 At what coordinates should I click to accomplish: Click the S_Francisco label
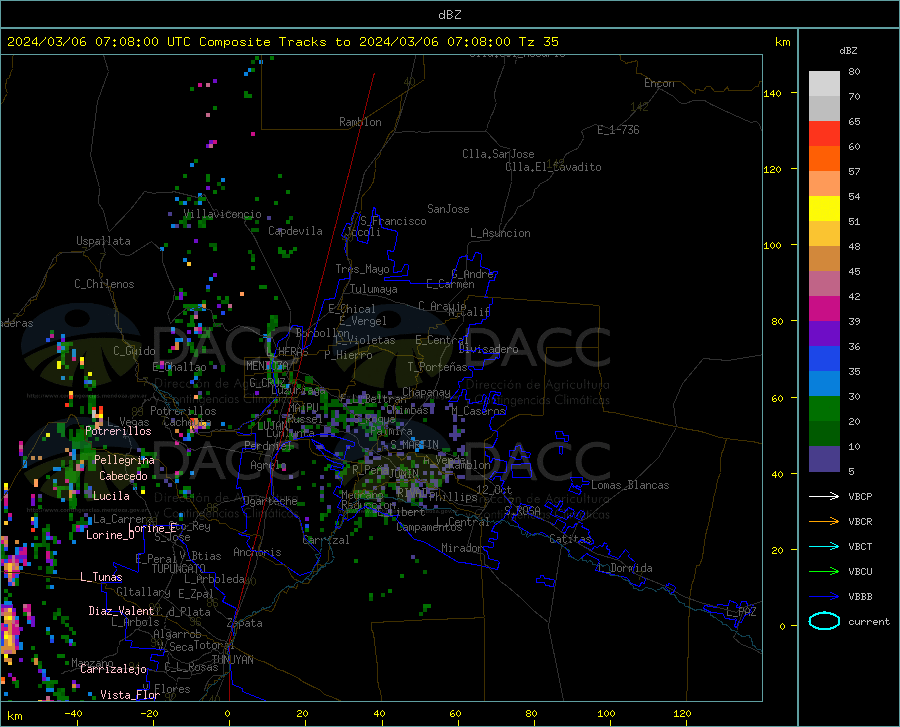[x=393, y=221]
